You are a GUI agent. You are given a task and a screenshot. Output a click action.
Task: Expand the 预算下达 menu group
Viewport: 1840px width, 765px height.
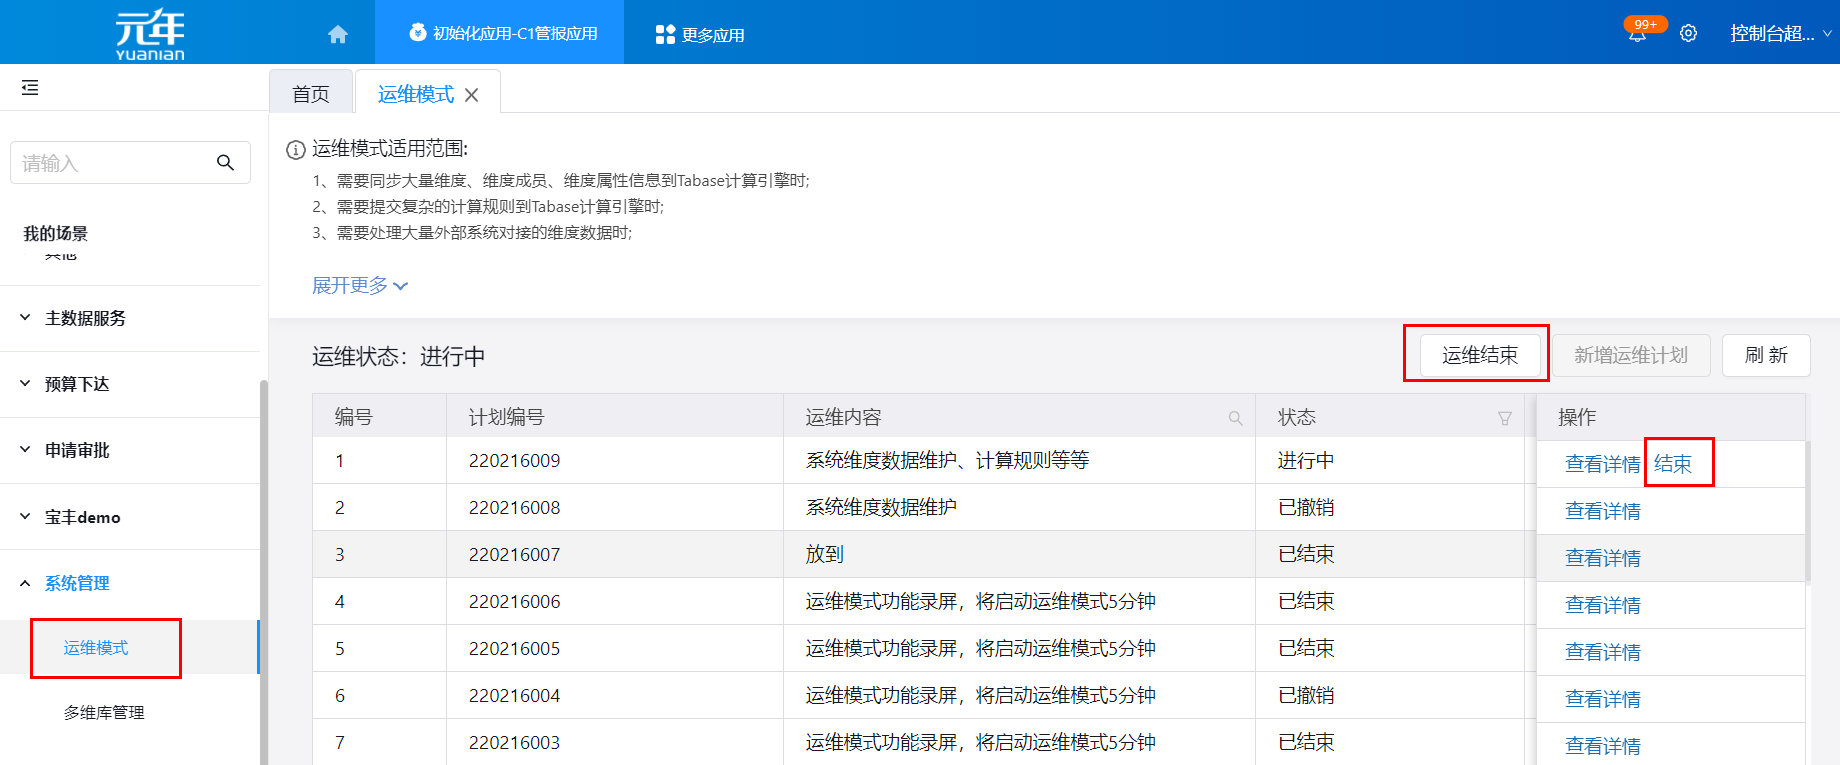pos(77,384)
